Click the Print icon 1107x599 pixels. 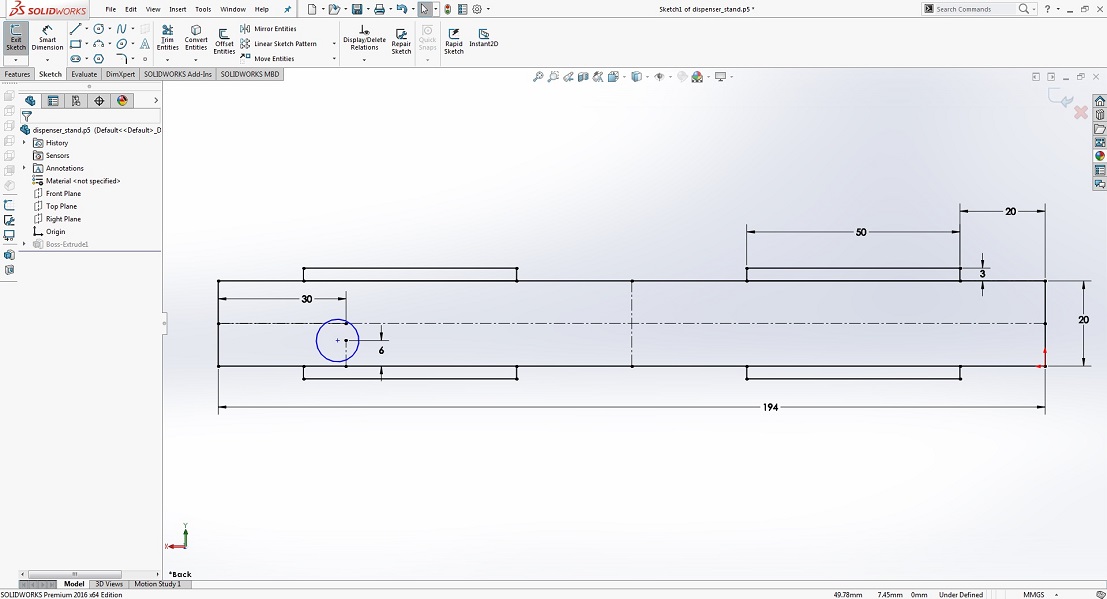pyautogui.click(x=379, y=9)
